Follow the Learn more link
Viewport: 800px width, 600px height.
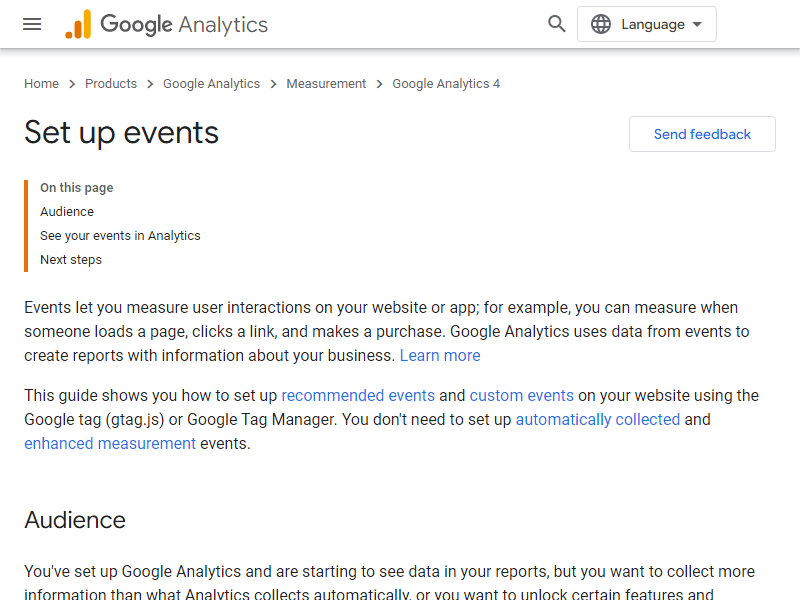(x=440, y=356)
